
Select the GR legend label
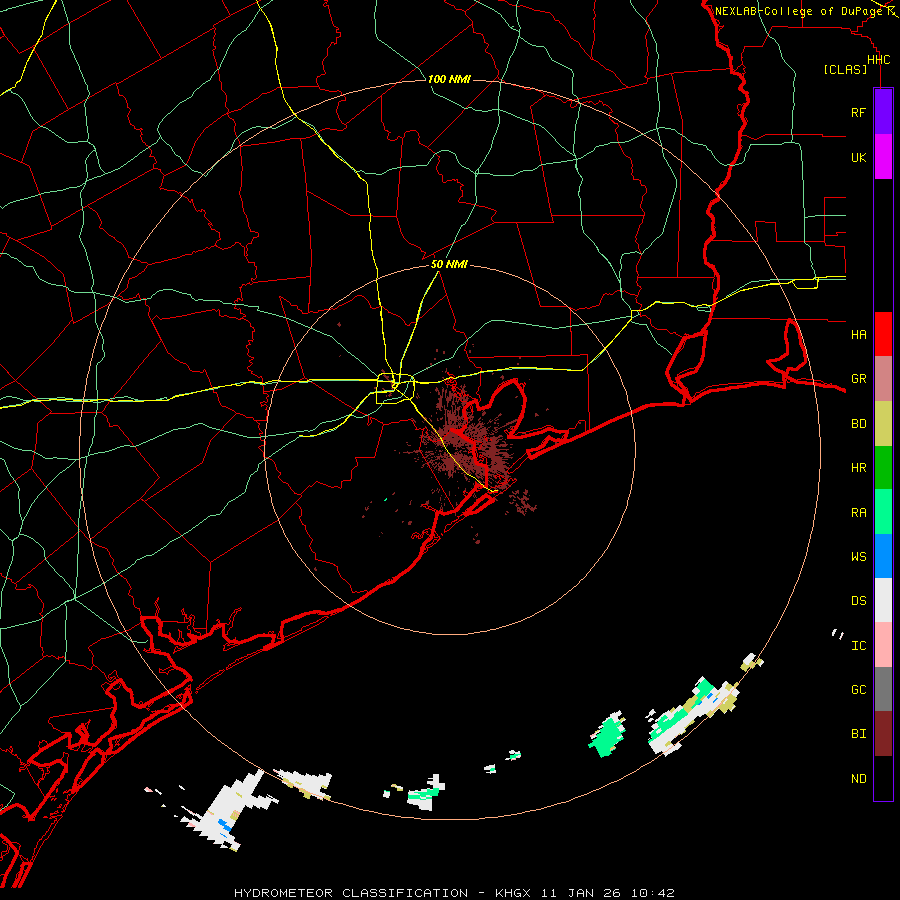[x=858, y=379]
